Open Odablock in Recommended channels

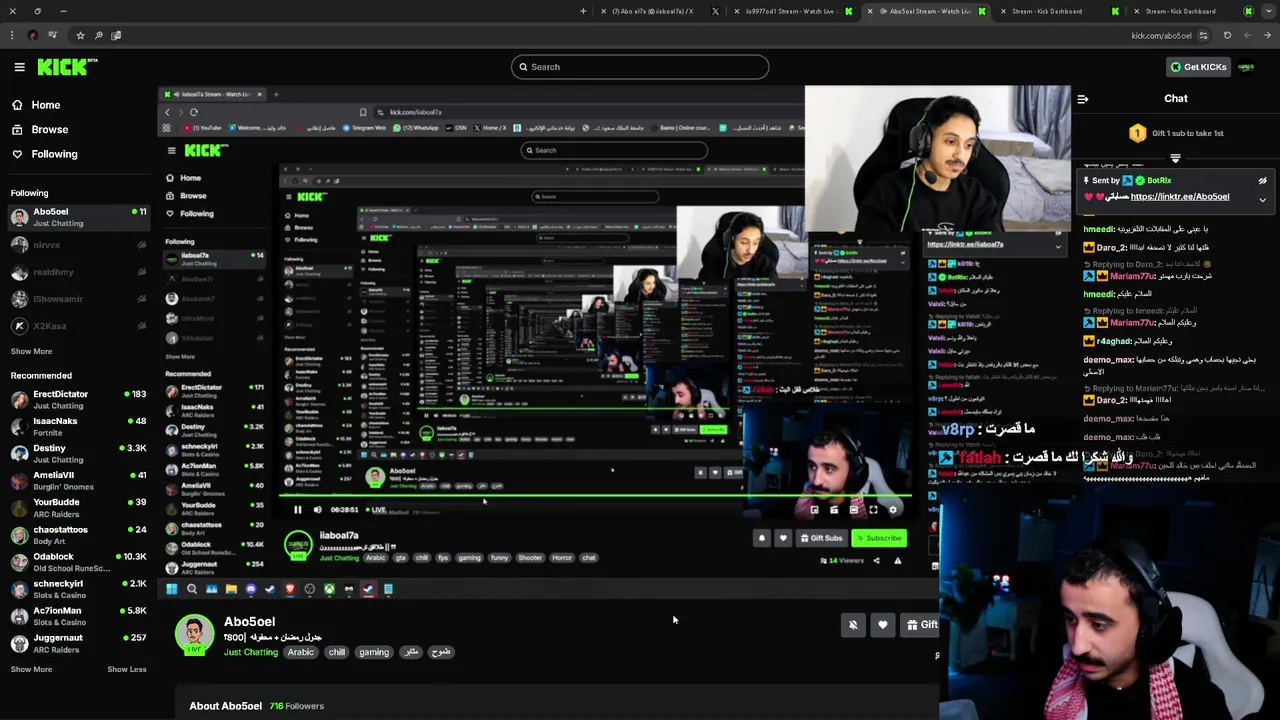pyautogui.click(x=78, y=562)
